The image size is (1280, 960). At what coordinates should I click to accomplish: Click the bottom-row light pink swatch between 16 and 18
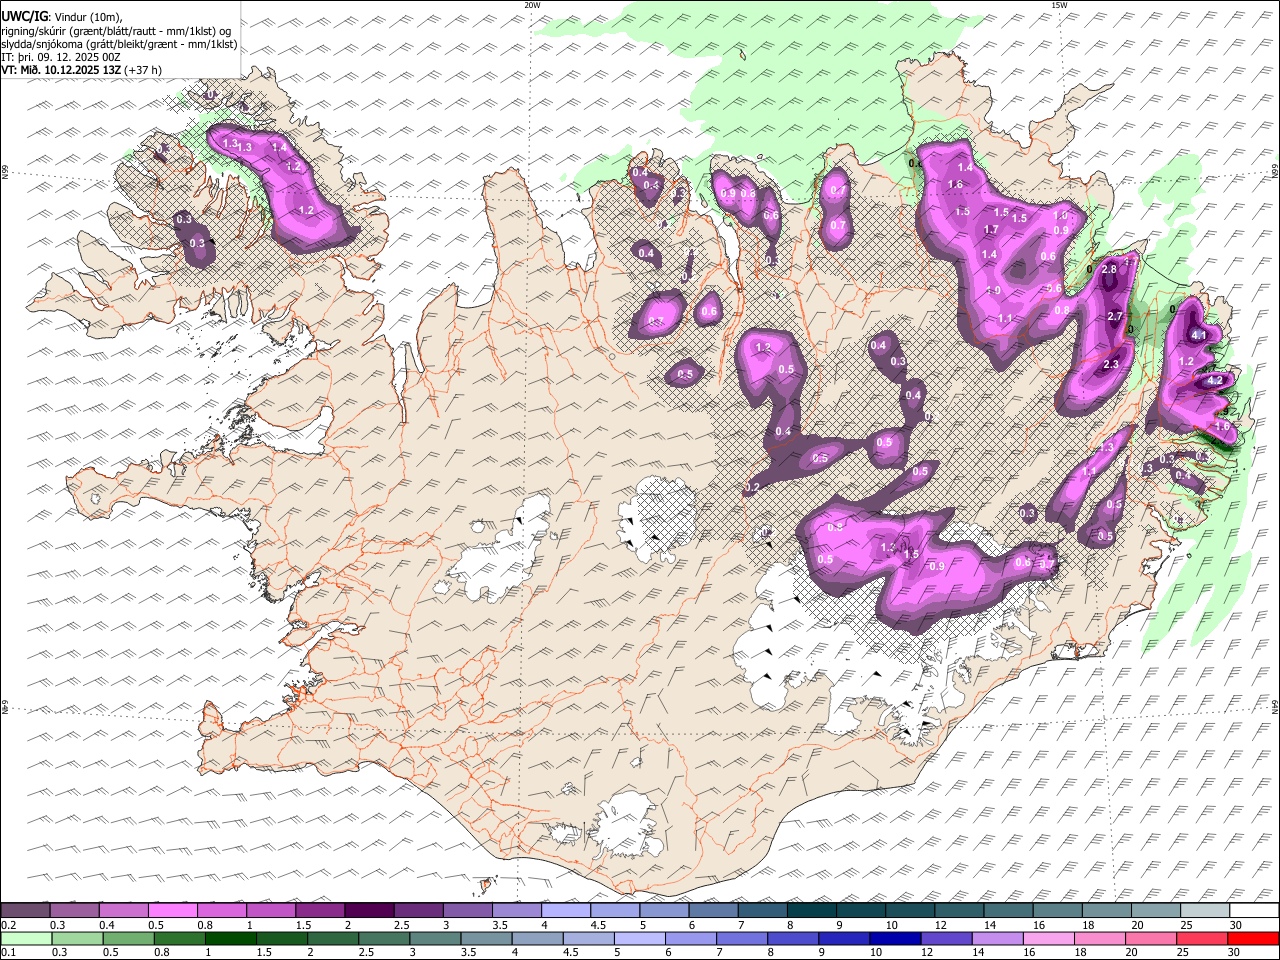[x=1049, y=938]
